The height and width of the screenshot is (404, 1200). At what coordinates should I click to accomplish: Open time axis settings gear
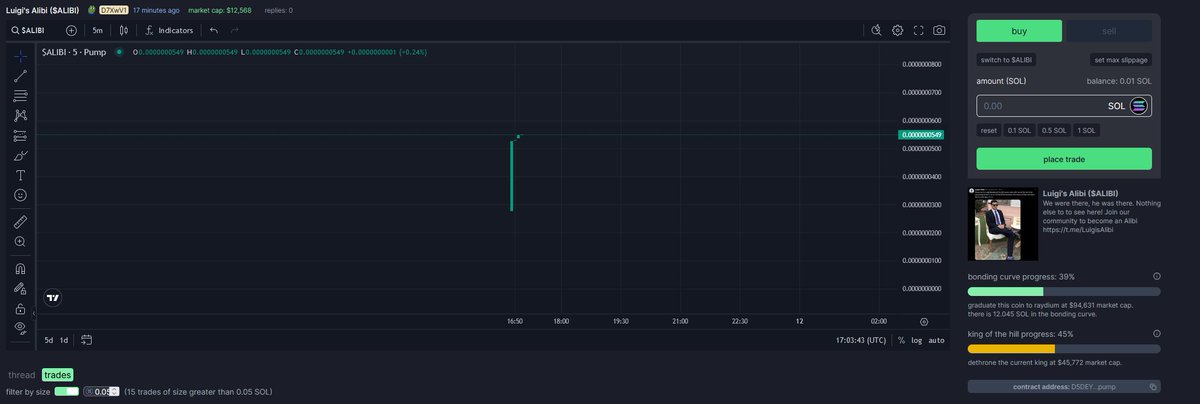click(x=924, y=321)
